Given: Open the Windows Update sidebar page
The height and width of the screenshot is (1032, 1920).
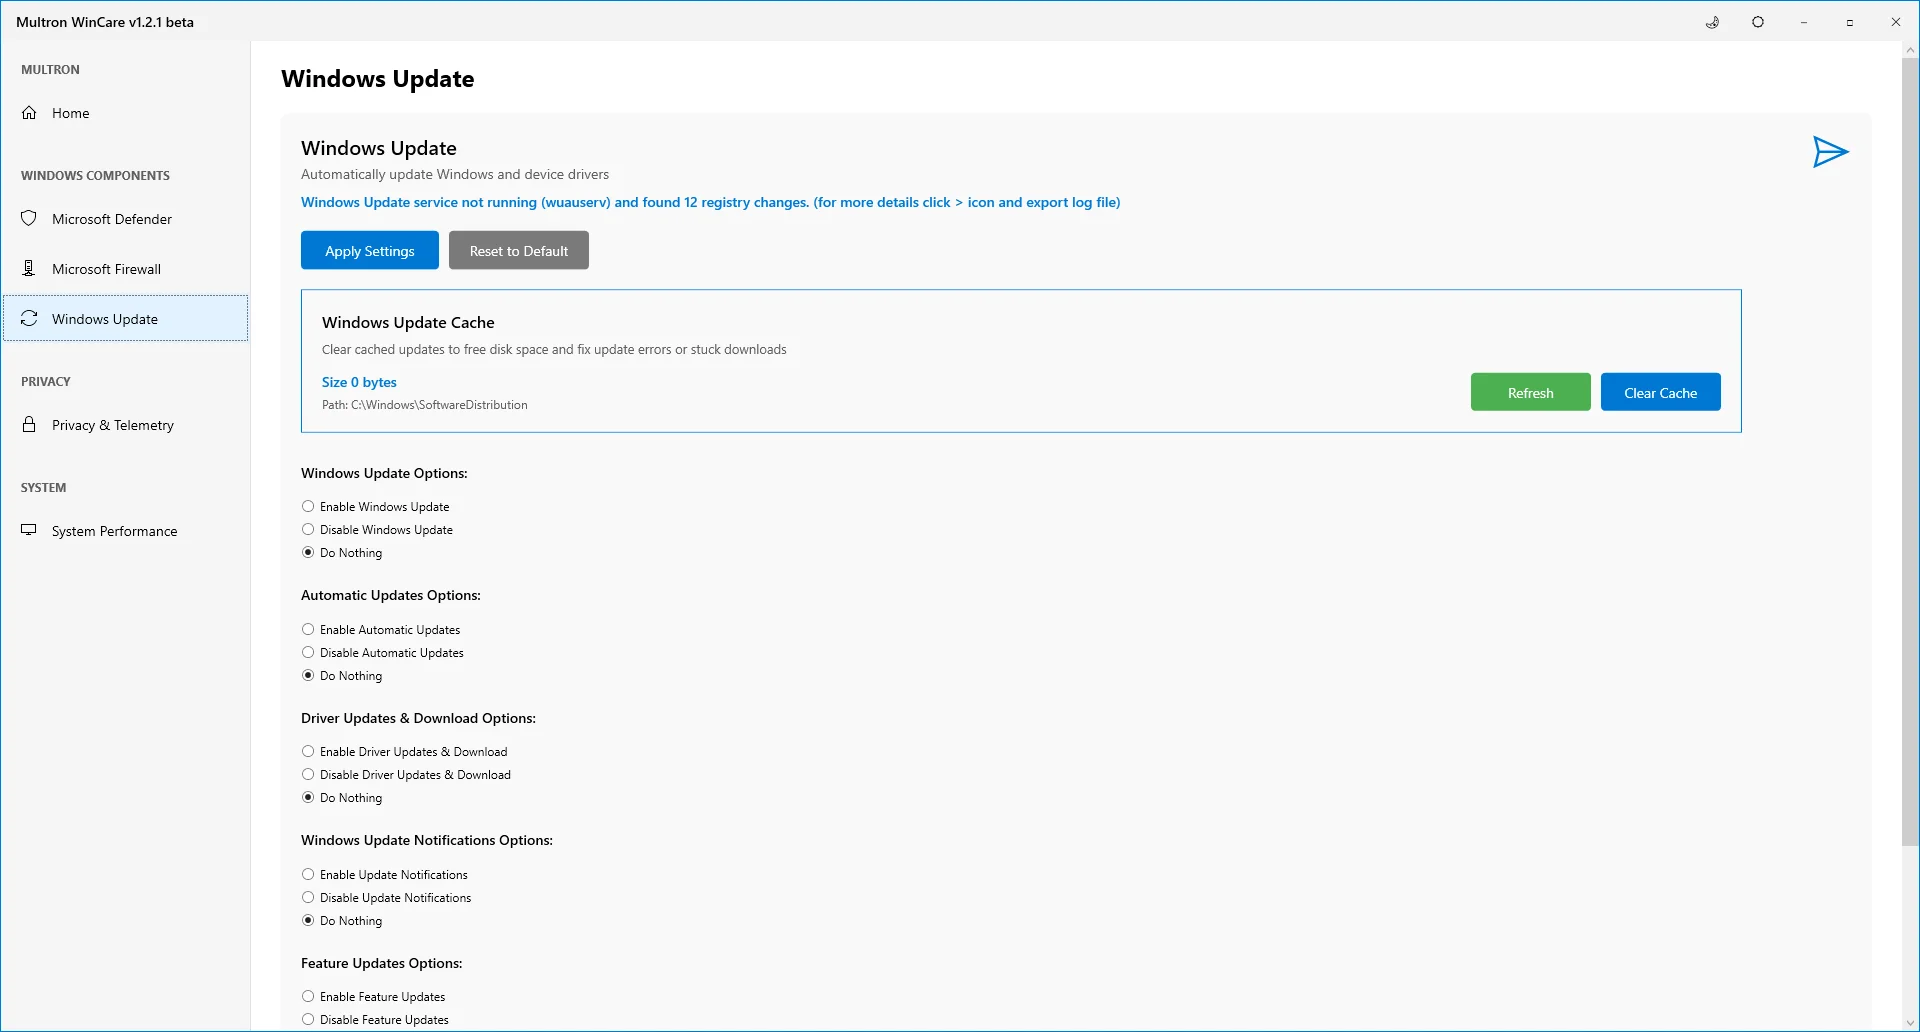Looking at the screenshot, I should (x=105, y=319).
